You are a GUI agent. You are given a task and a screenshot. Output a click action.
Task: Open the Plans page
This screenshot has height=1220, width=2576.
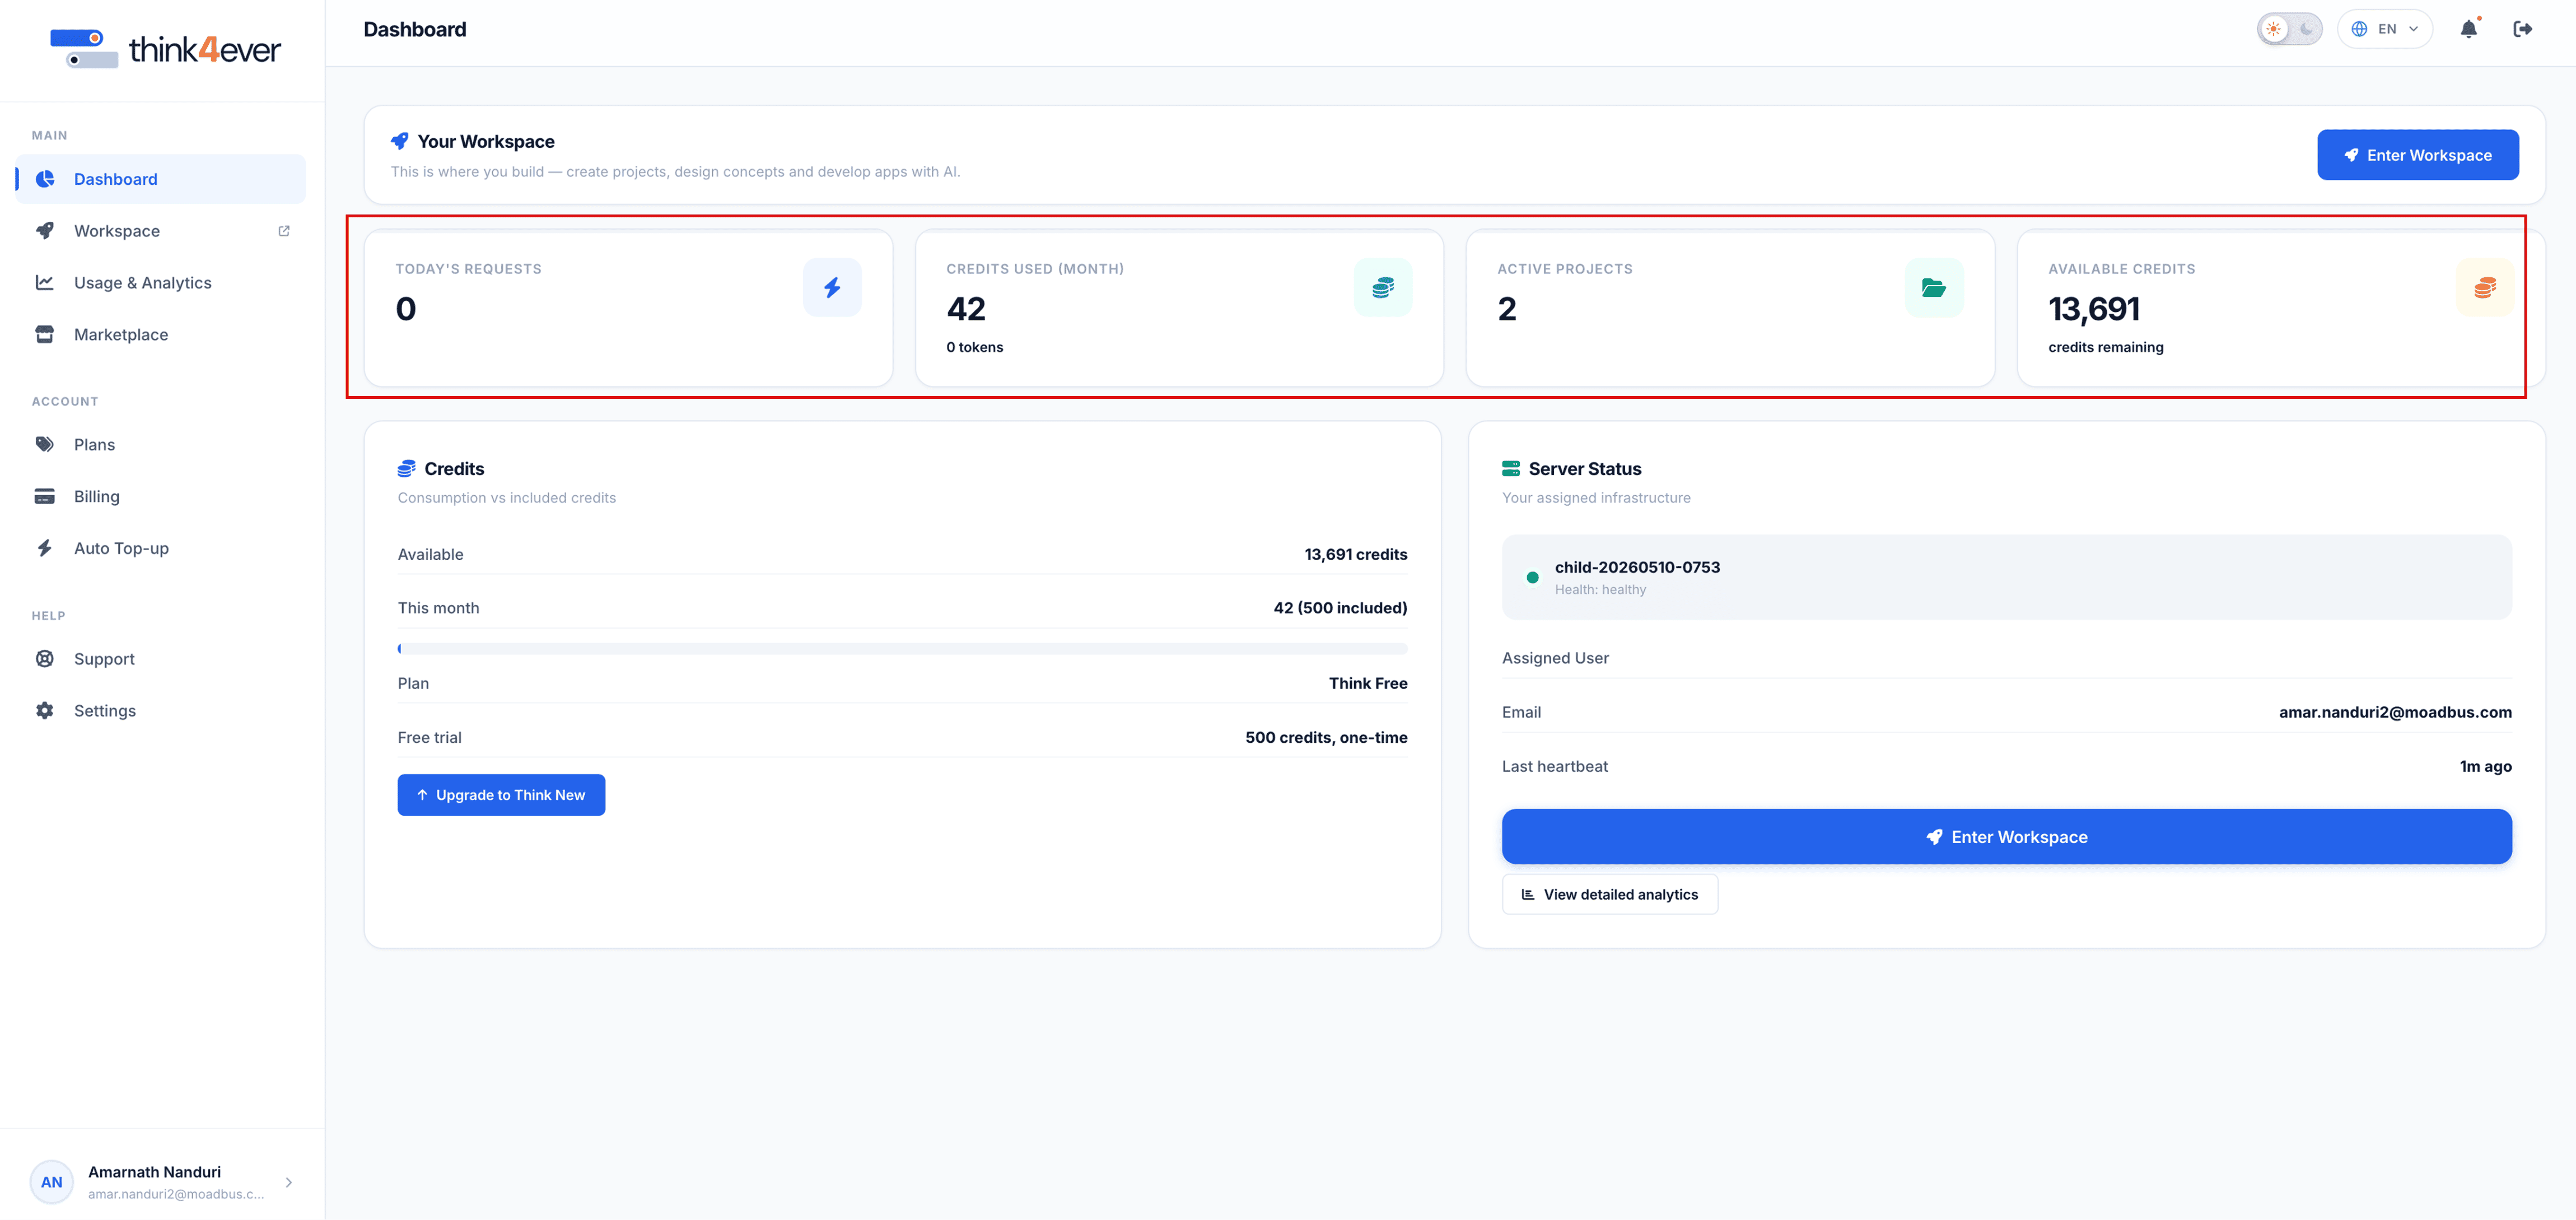(x=161, y=445)
